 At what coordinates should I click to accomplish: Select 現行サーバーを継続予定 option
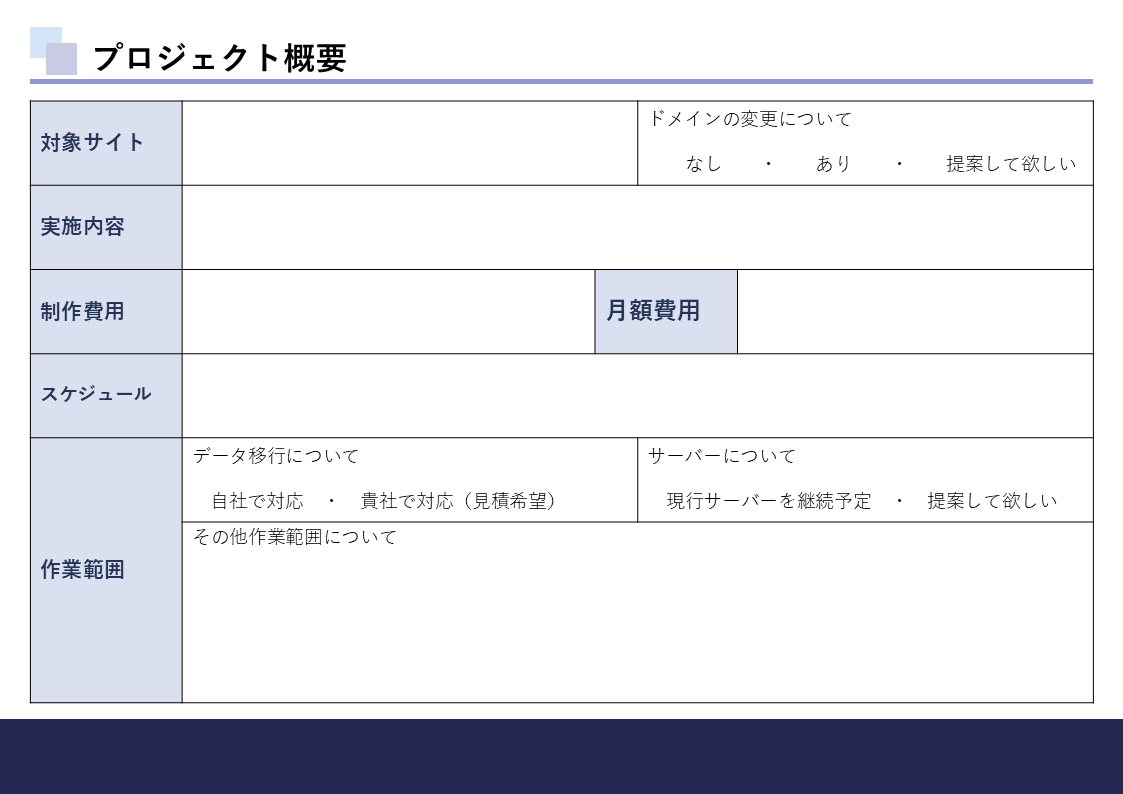coord(769,501)
